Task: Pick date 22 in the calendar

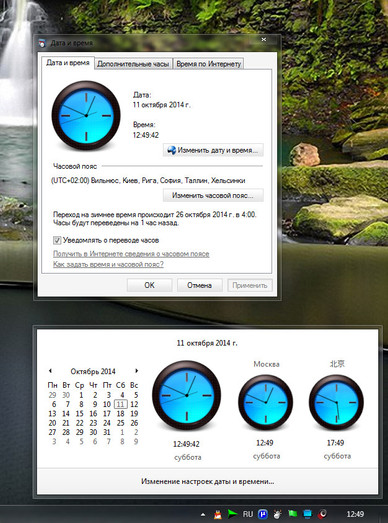Action: point(79,423)
